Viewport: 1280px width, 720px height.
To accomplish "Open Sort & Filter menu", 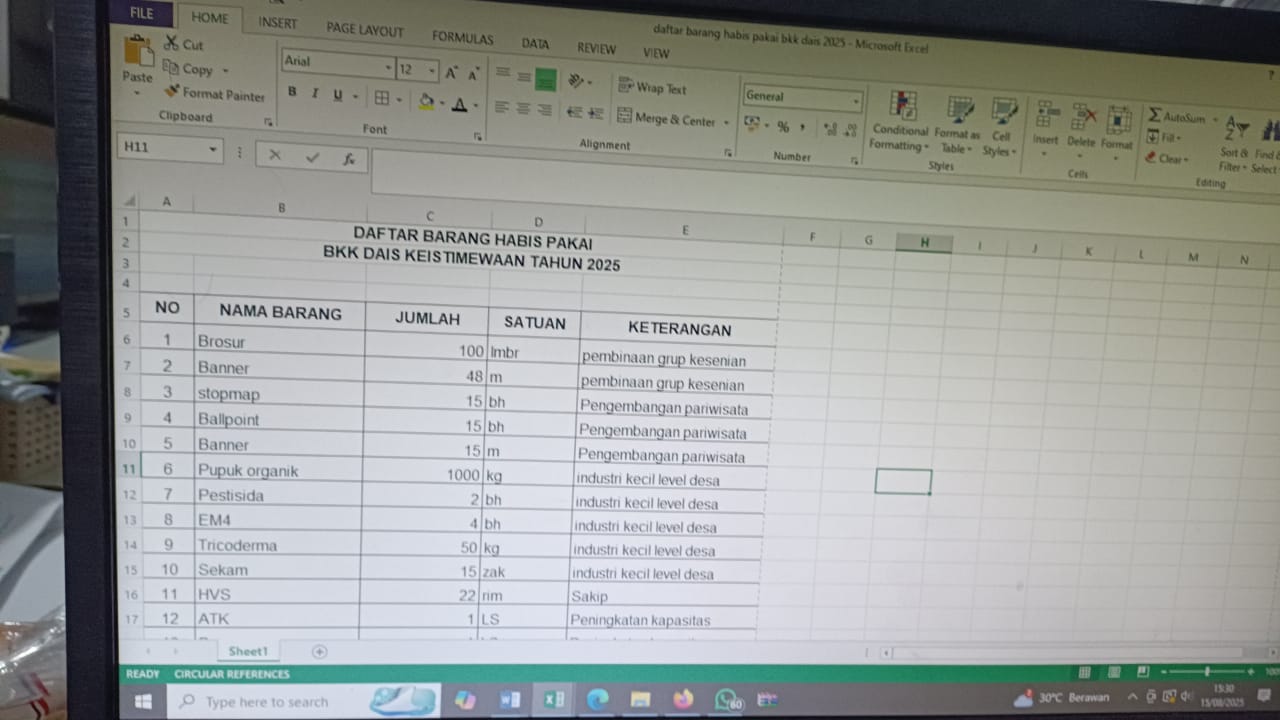I will pos(1235,142).
